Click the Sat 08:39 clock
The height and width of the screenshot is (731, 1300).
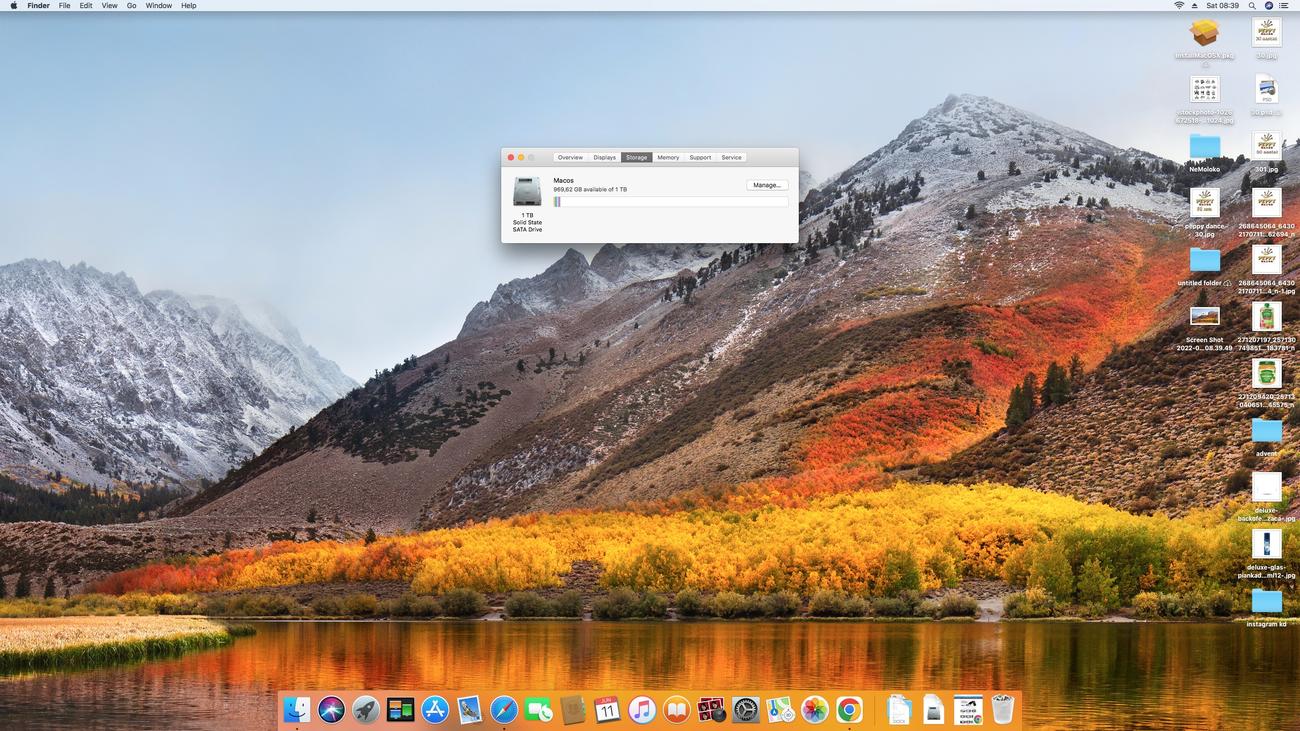pyautogui.click(x=1222, y=5)
